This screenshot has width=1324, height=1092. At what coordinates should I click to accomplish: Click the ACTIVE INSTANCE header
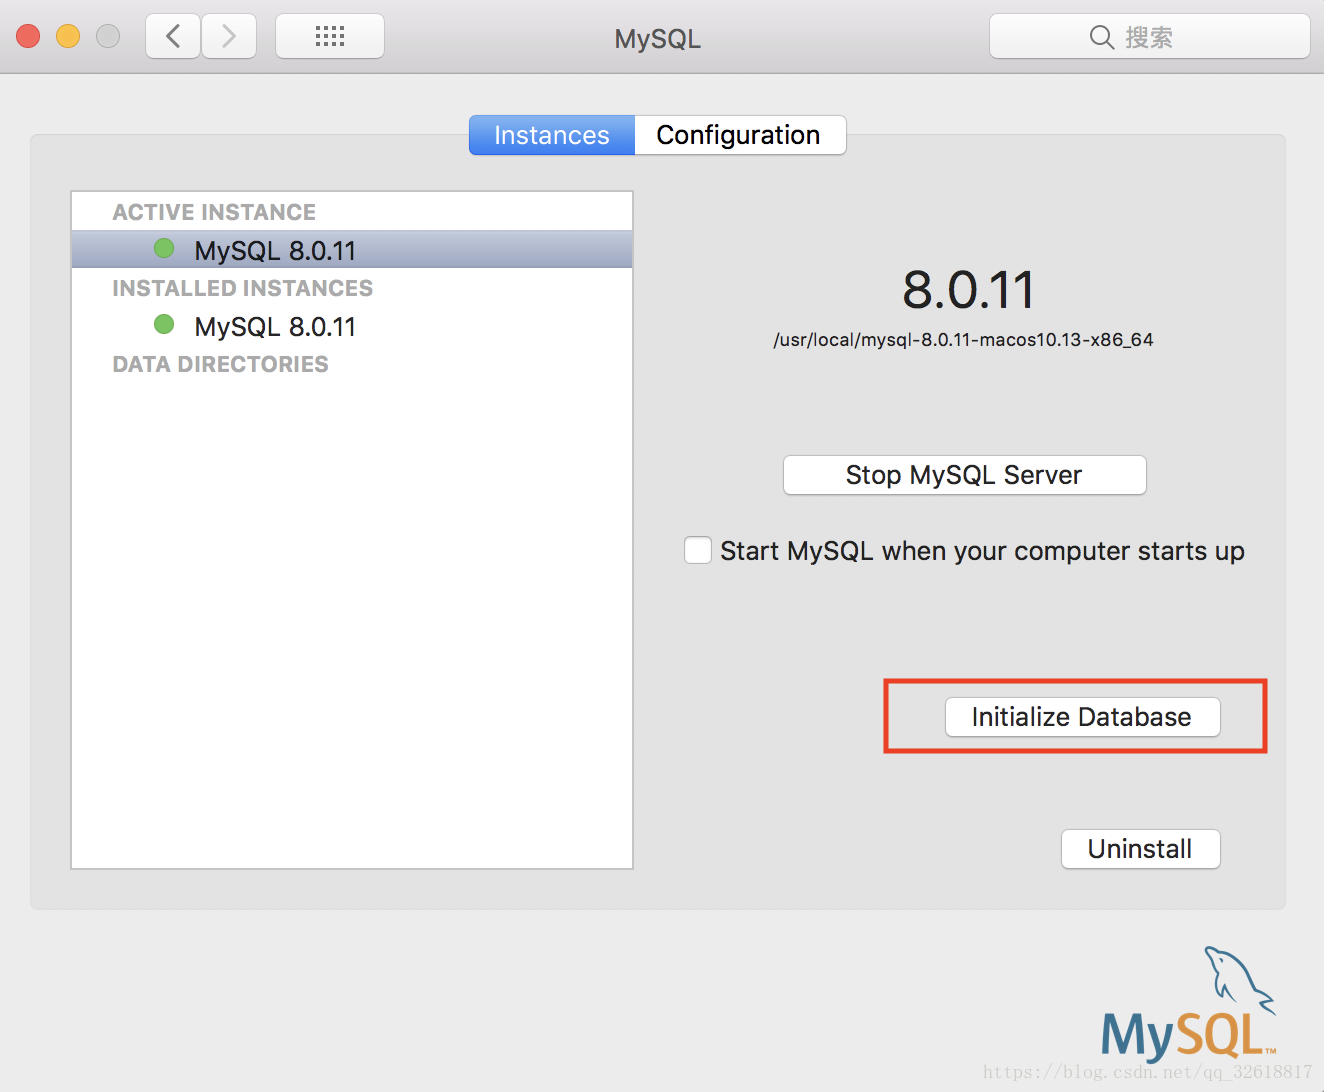pos(214,212)
